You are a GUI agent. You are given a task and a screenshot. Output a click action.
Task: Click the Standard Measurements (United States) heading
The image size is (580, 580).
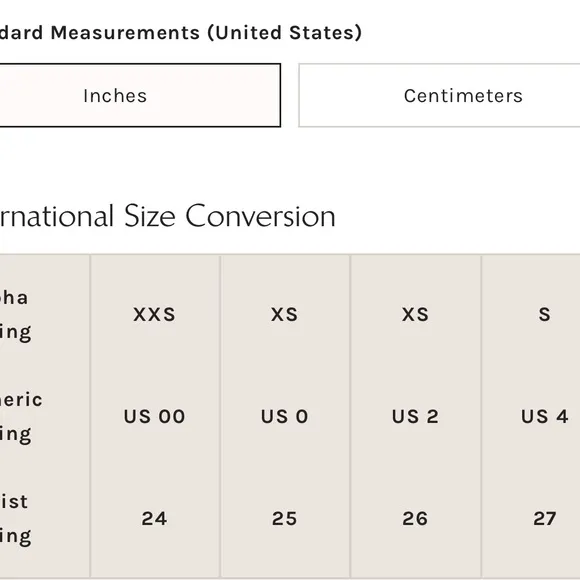pyautogui.click(x=181, y=33)
